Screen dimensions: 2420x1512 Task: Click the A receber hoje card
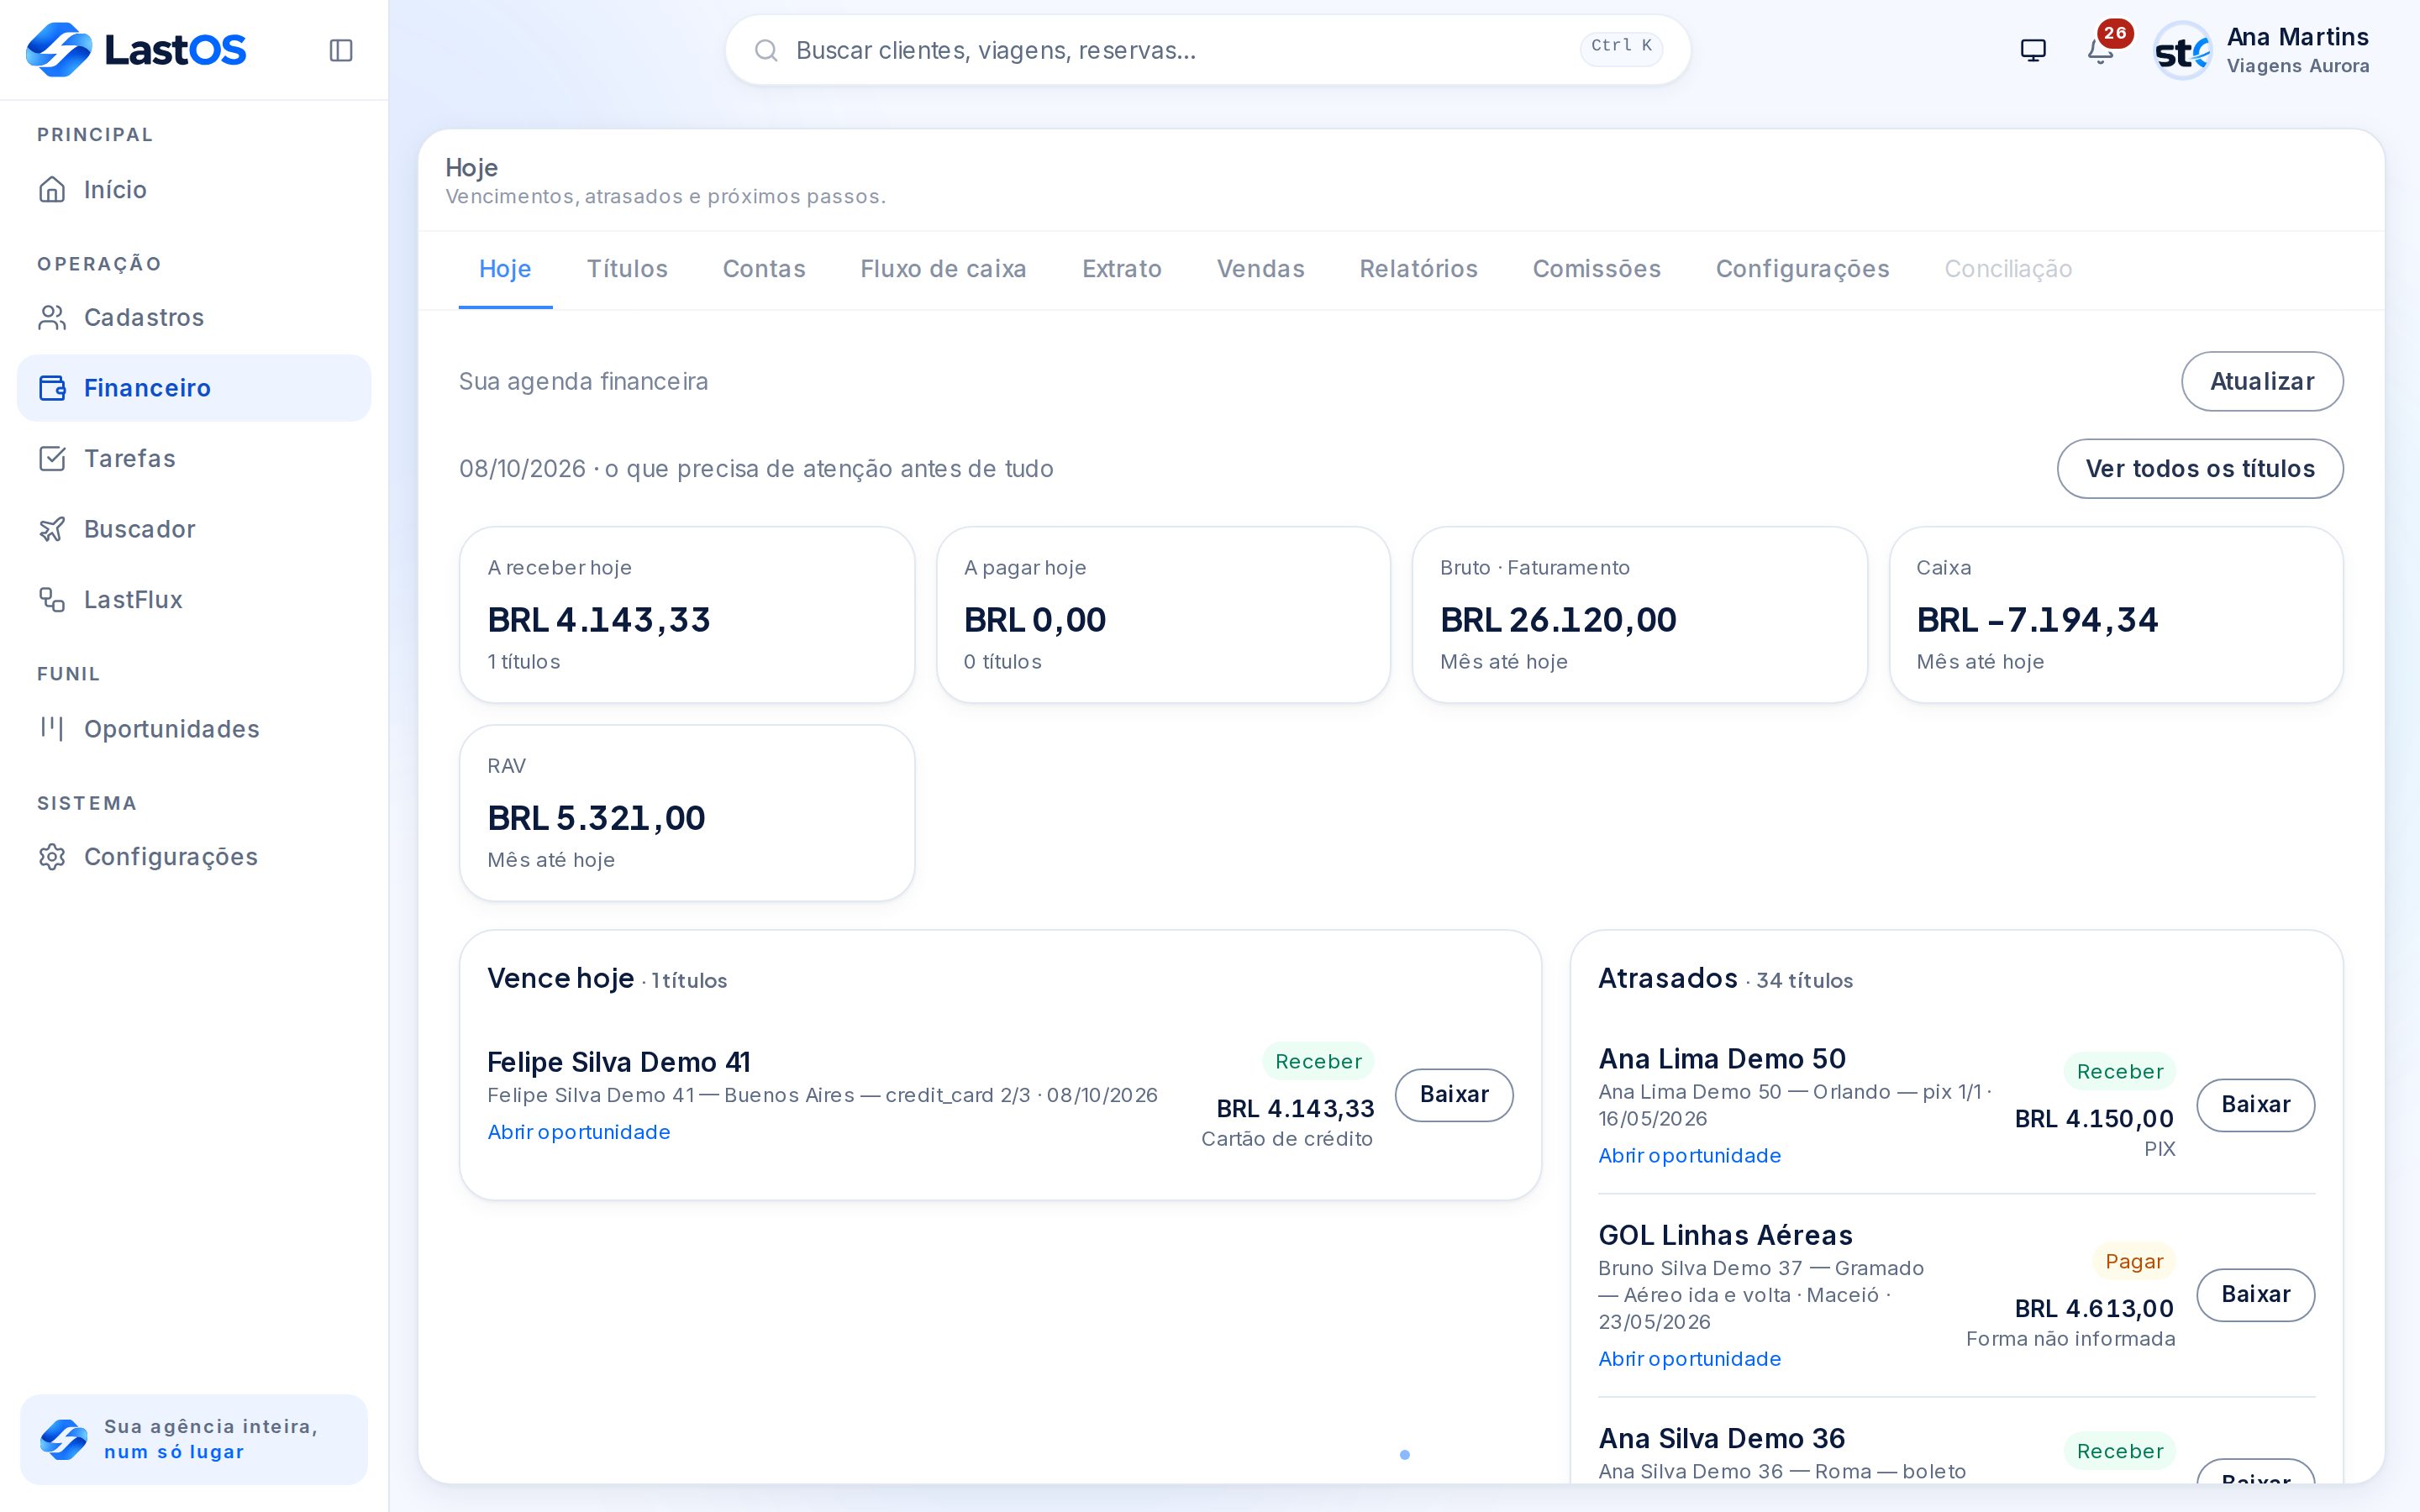[687, 615]
